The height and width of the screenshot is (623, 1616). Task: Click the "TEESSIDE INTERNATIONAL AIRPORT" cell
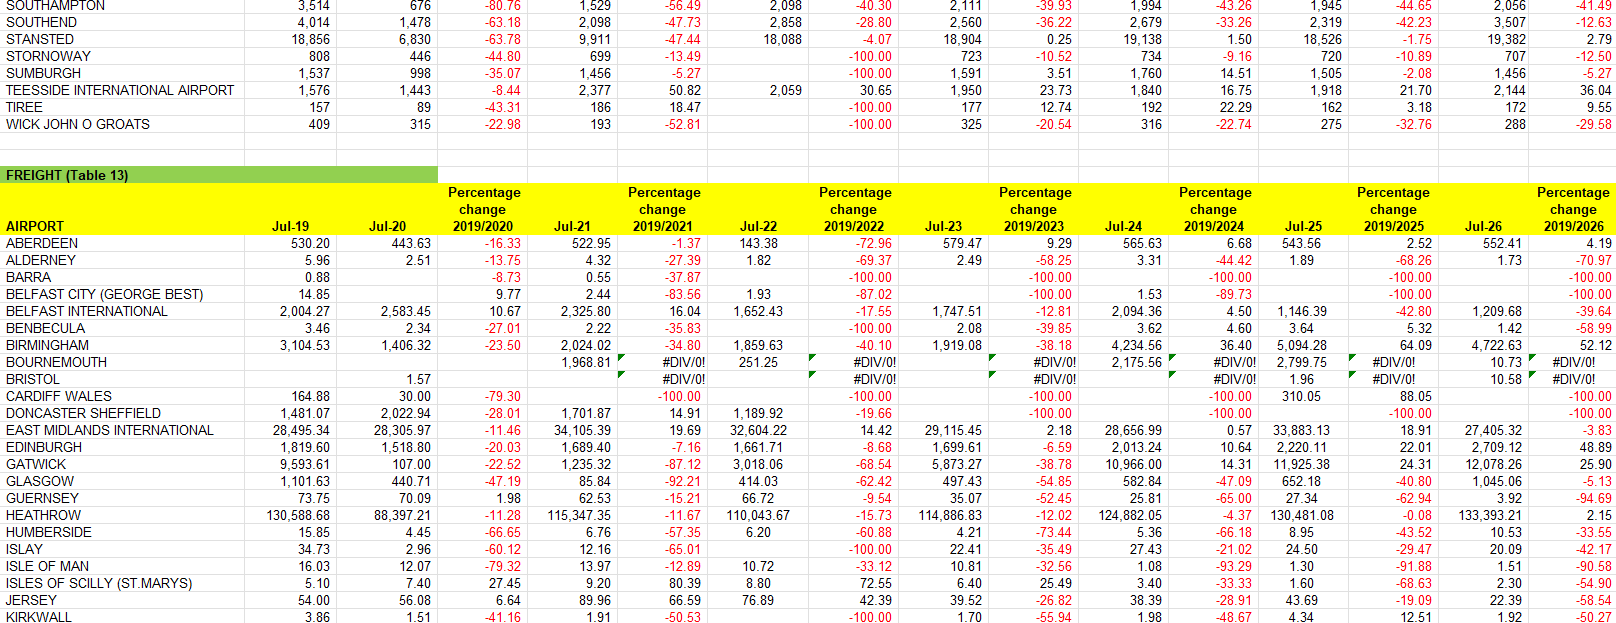[x=120, y=90]
